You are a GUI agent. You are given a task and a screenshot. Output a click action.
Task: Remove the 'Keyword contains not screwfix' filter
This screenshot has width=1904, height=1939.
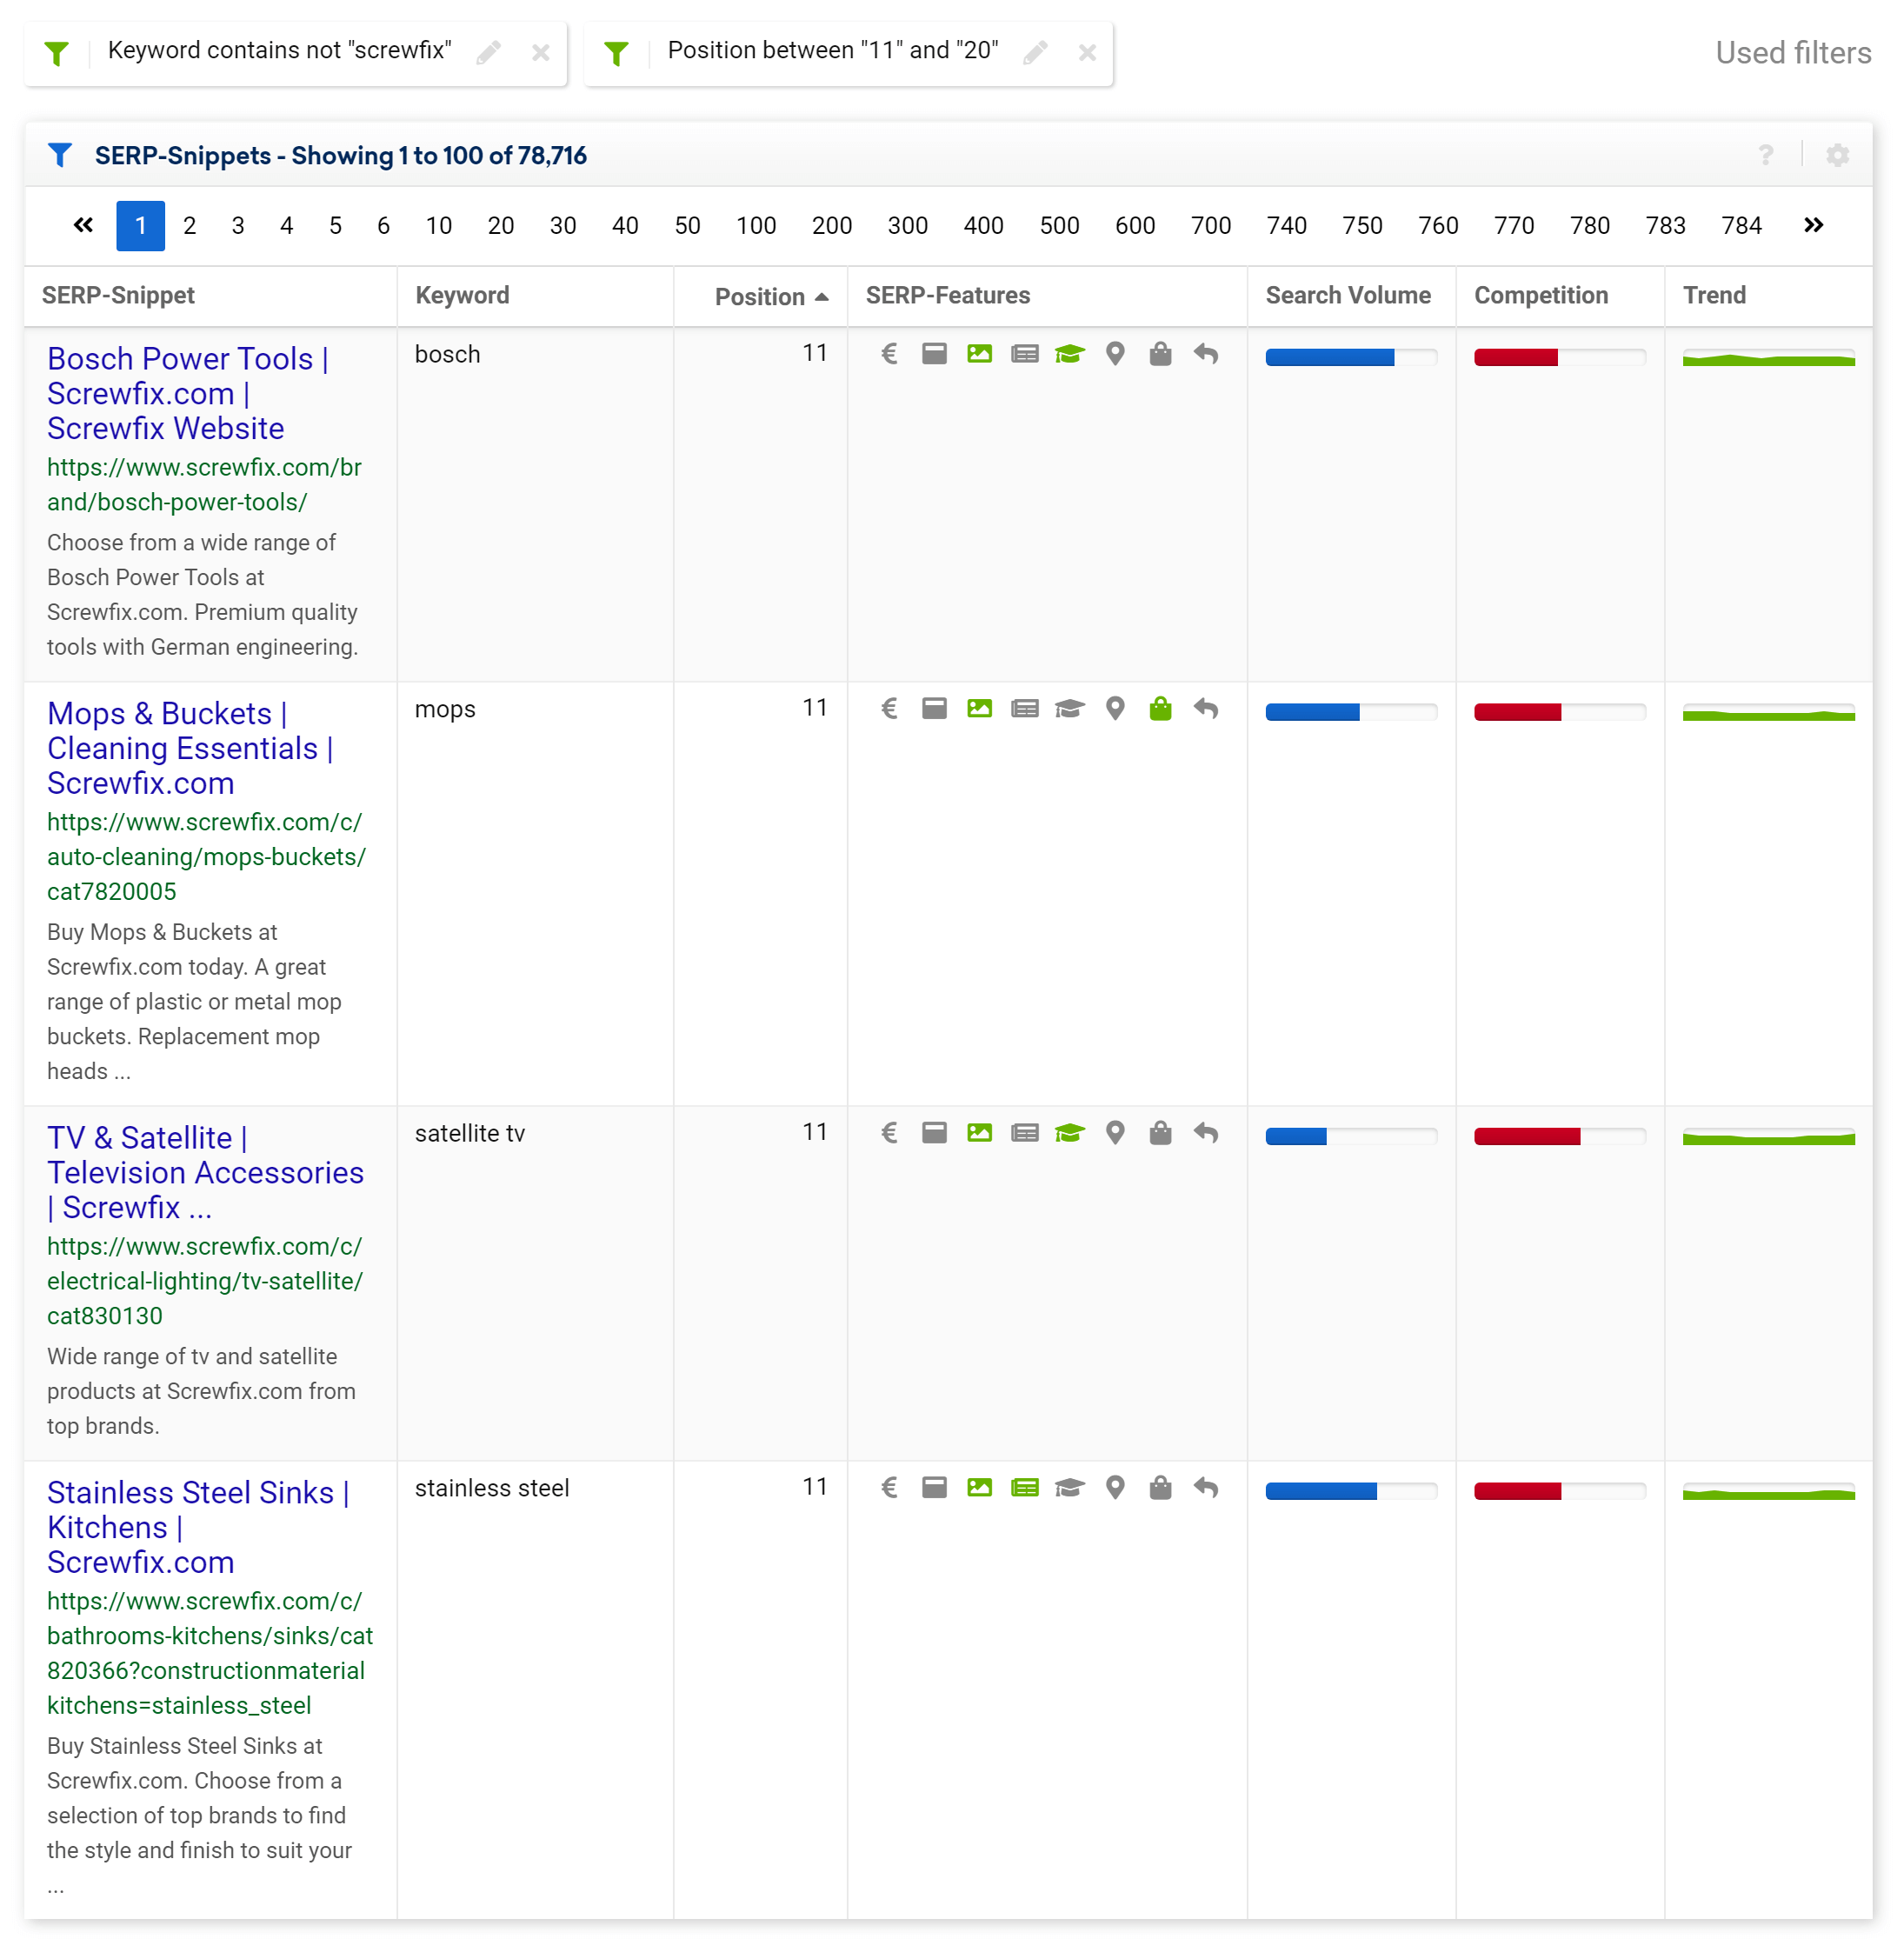tap(541, 52)
